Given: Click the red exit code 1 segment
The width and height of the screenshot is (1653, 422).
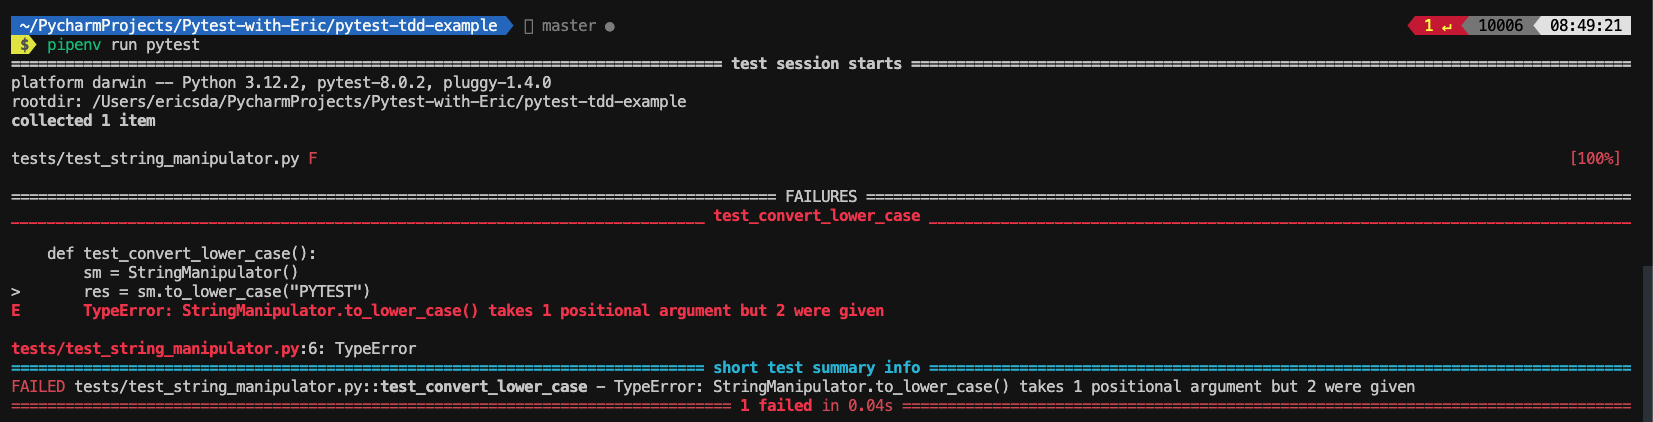Looking at the screenshot, I should [1434, 26].
